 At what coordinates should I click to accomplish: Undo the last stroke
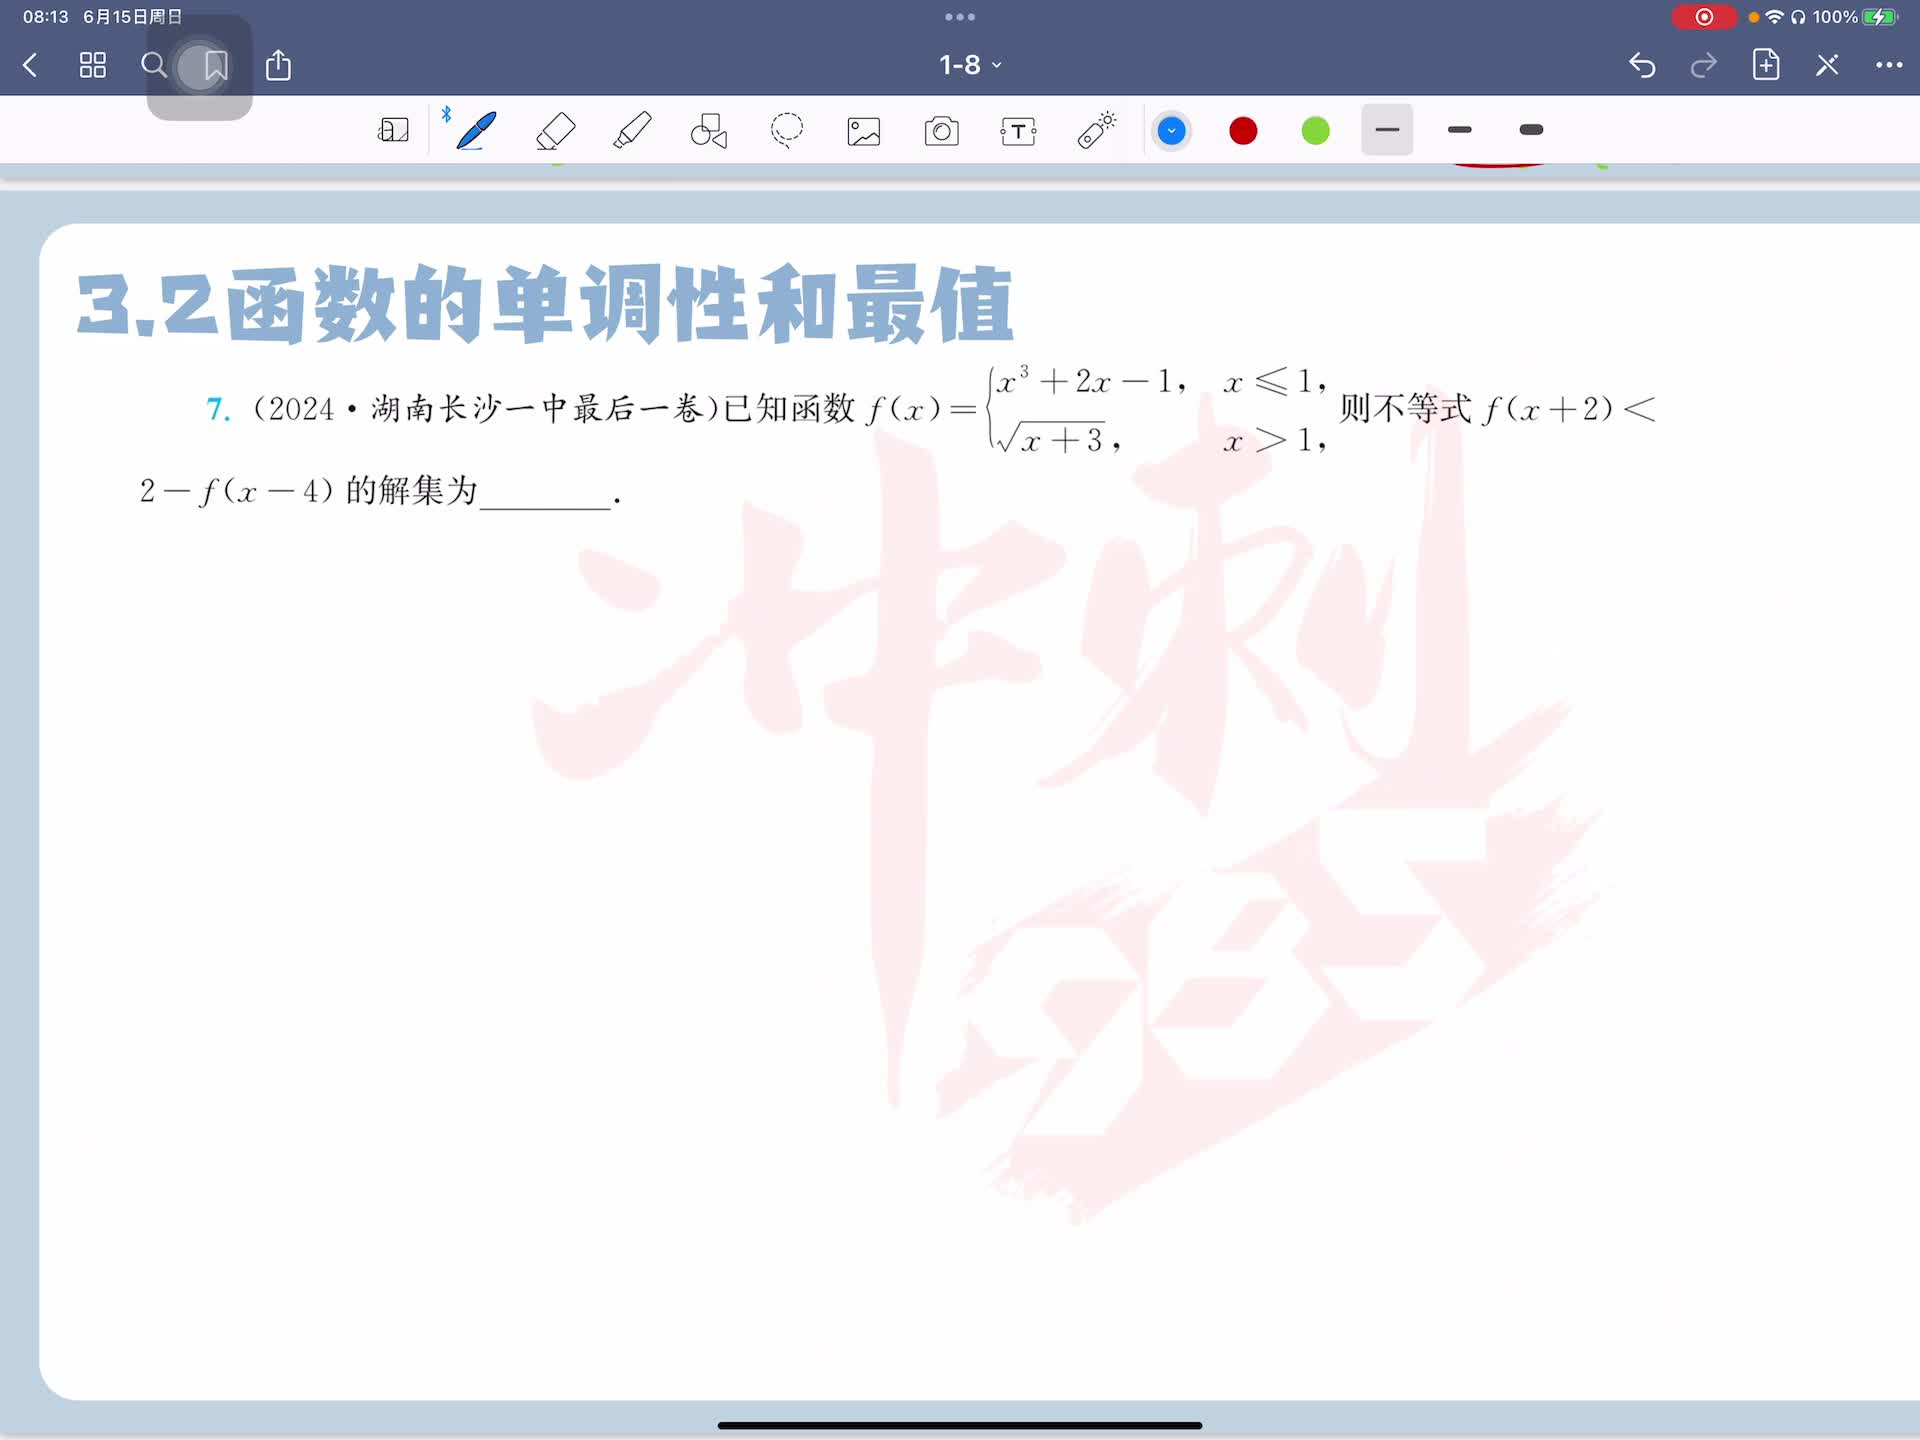point(1642,65)
